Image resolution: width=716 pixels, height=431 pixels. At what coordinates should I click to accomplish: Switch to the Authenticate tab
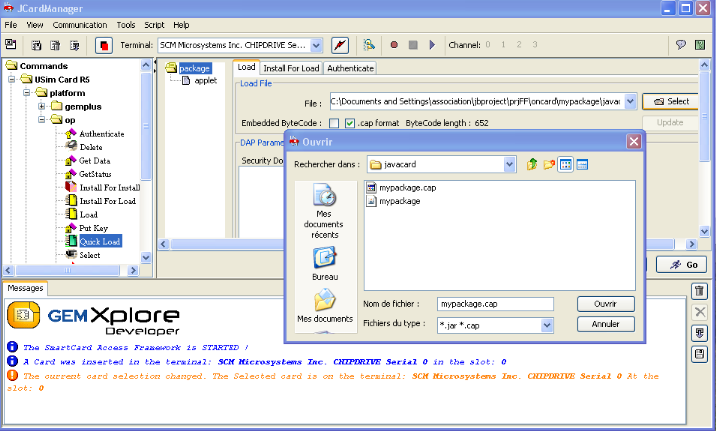coord(350,68)
